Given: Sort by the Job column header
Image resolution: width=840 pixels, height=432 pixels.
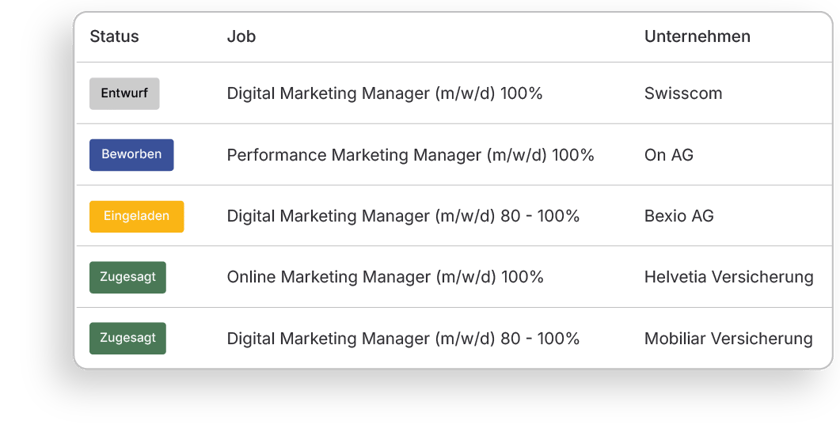Looking at the screenshot, I should [x=241, y=37].
